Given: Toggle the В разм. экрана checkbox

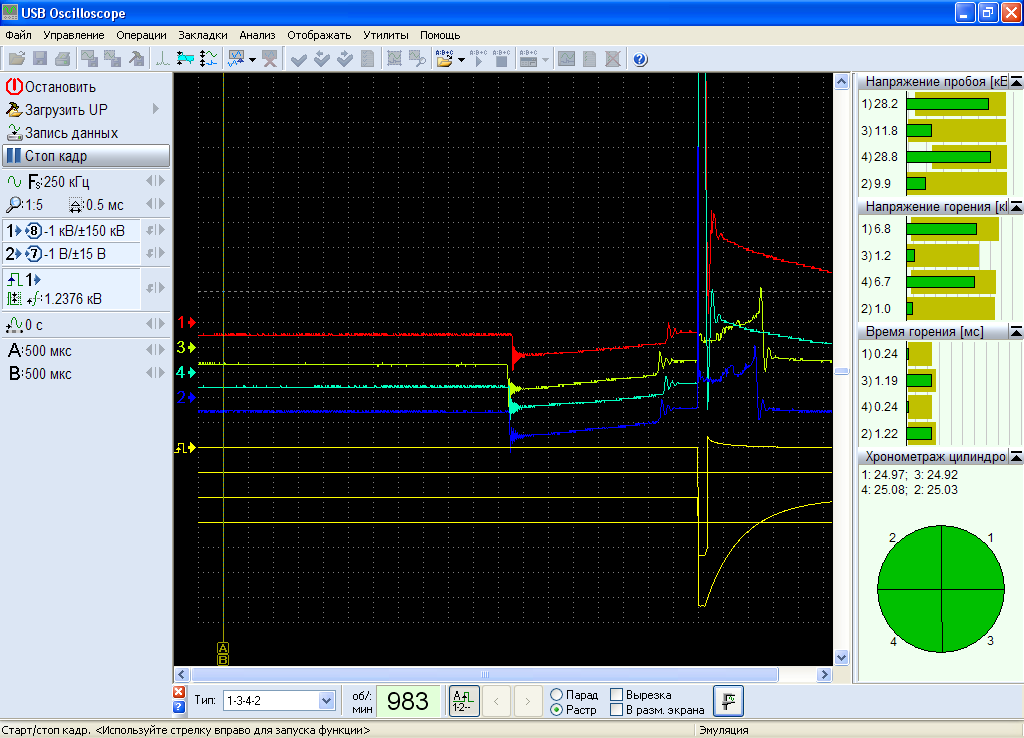Looking at the screenshot, I should tap(617, 710).
